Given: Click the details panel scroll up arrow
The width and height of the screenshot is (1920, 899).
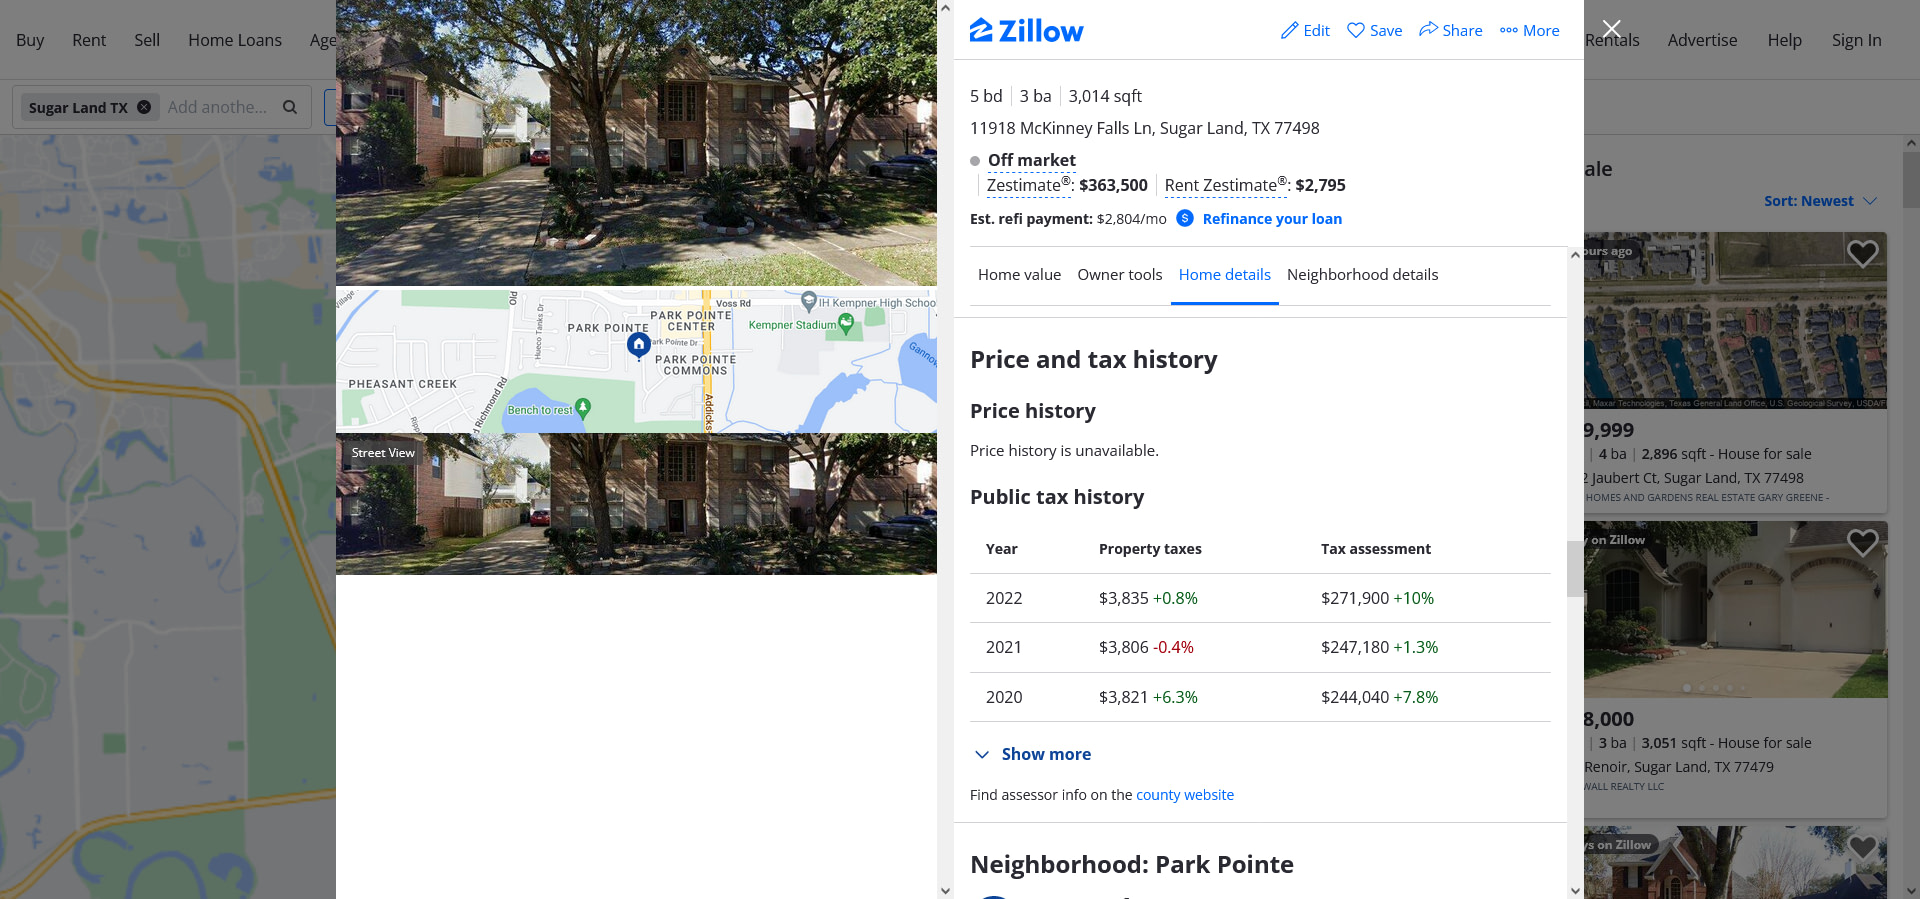Looking at the screenshot, I should 1575,255.
